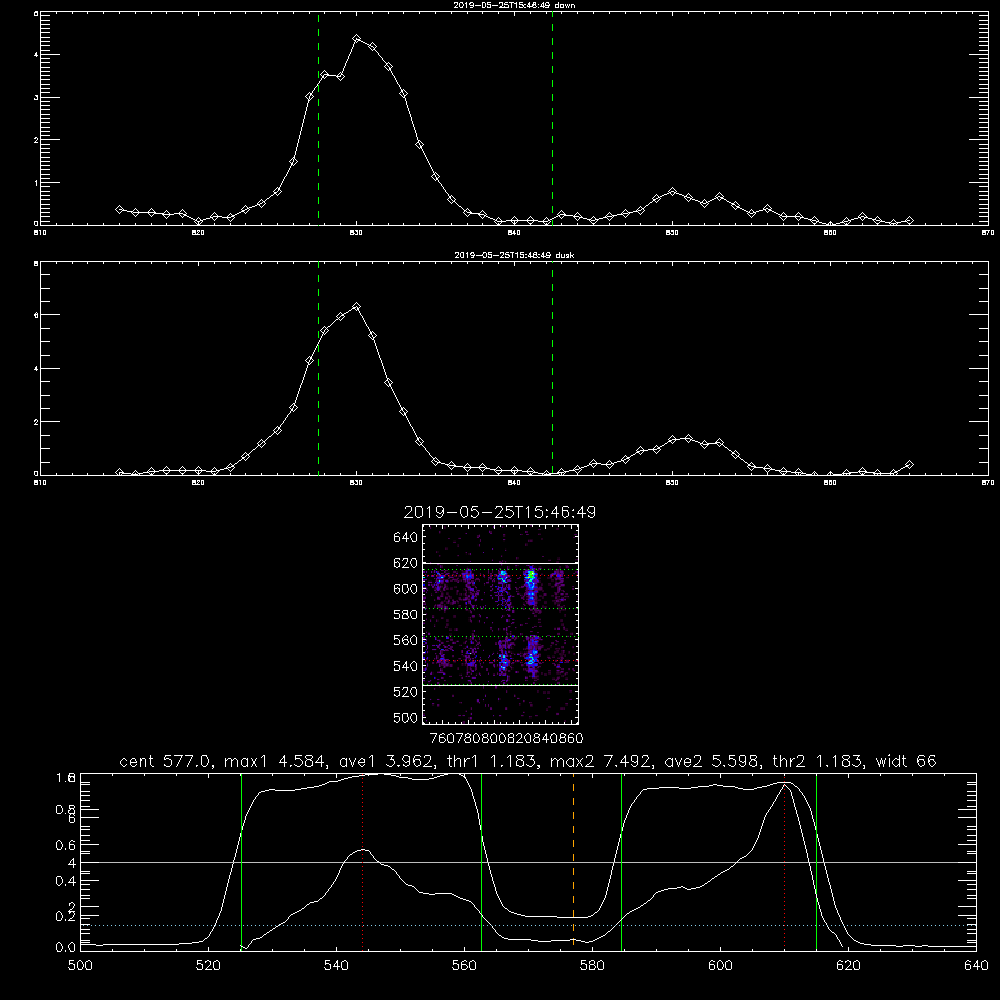This screenshot has width=1000, height=1000.
Task: Select the 'max2 7.492' value in stats line
Action: click(x=602, y=761)
